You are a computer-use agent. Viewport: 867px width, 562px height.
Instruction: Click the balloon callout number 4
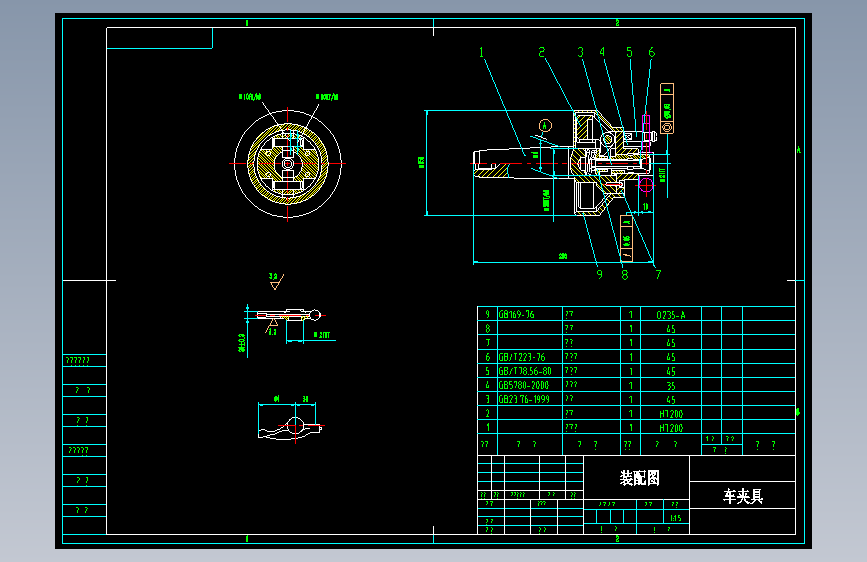tap(602, 52)
